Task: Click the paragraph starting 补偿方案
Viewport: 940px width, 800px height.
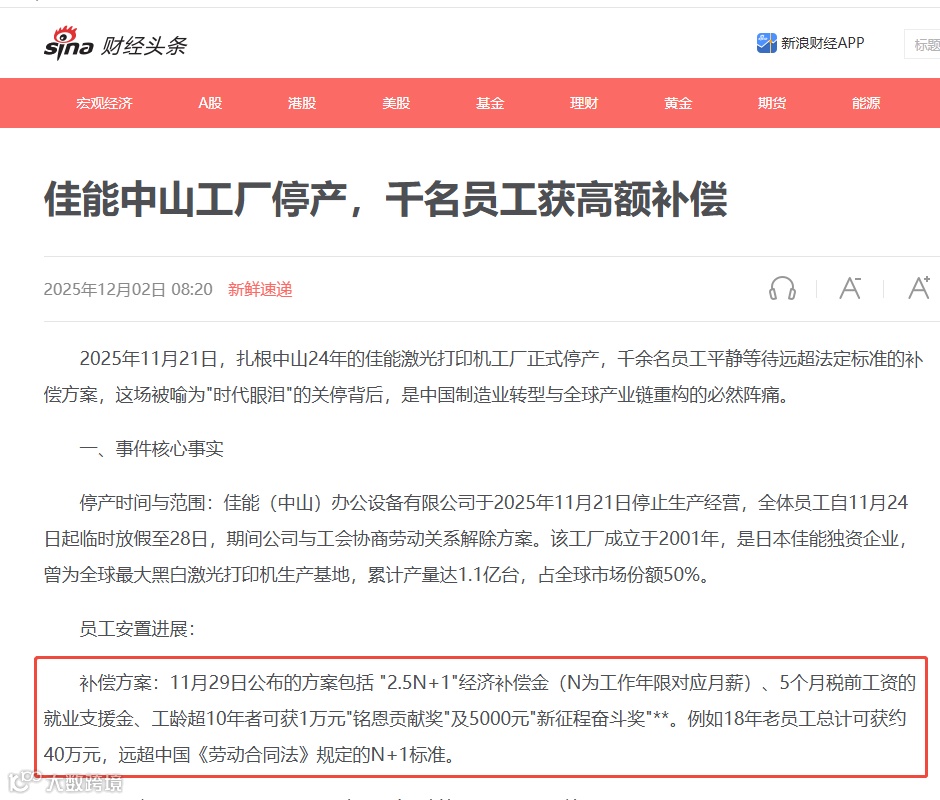Action: pos(480,718)
